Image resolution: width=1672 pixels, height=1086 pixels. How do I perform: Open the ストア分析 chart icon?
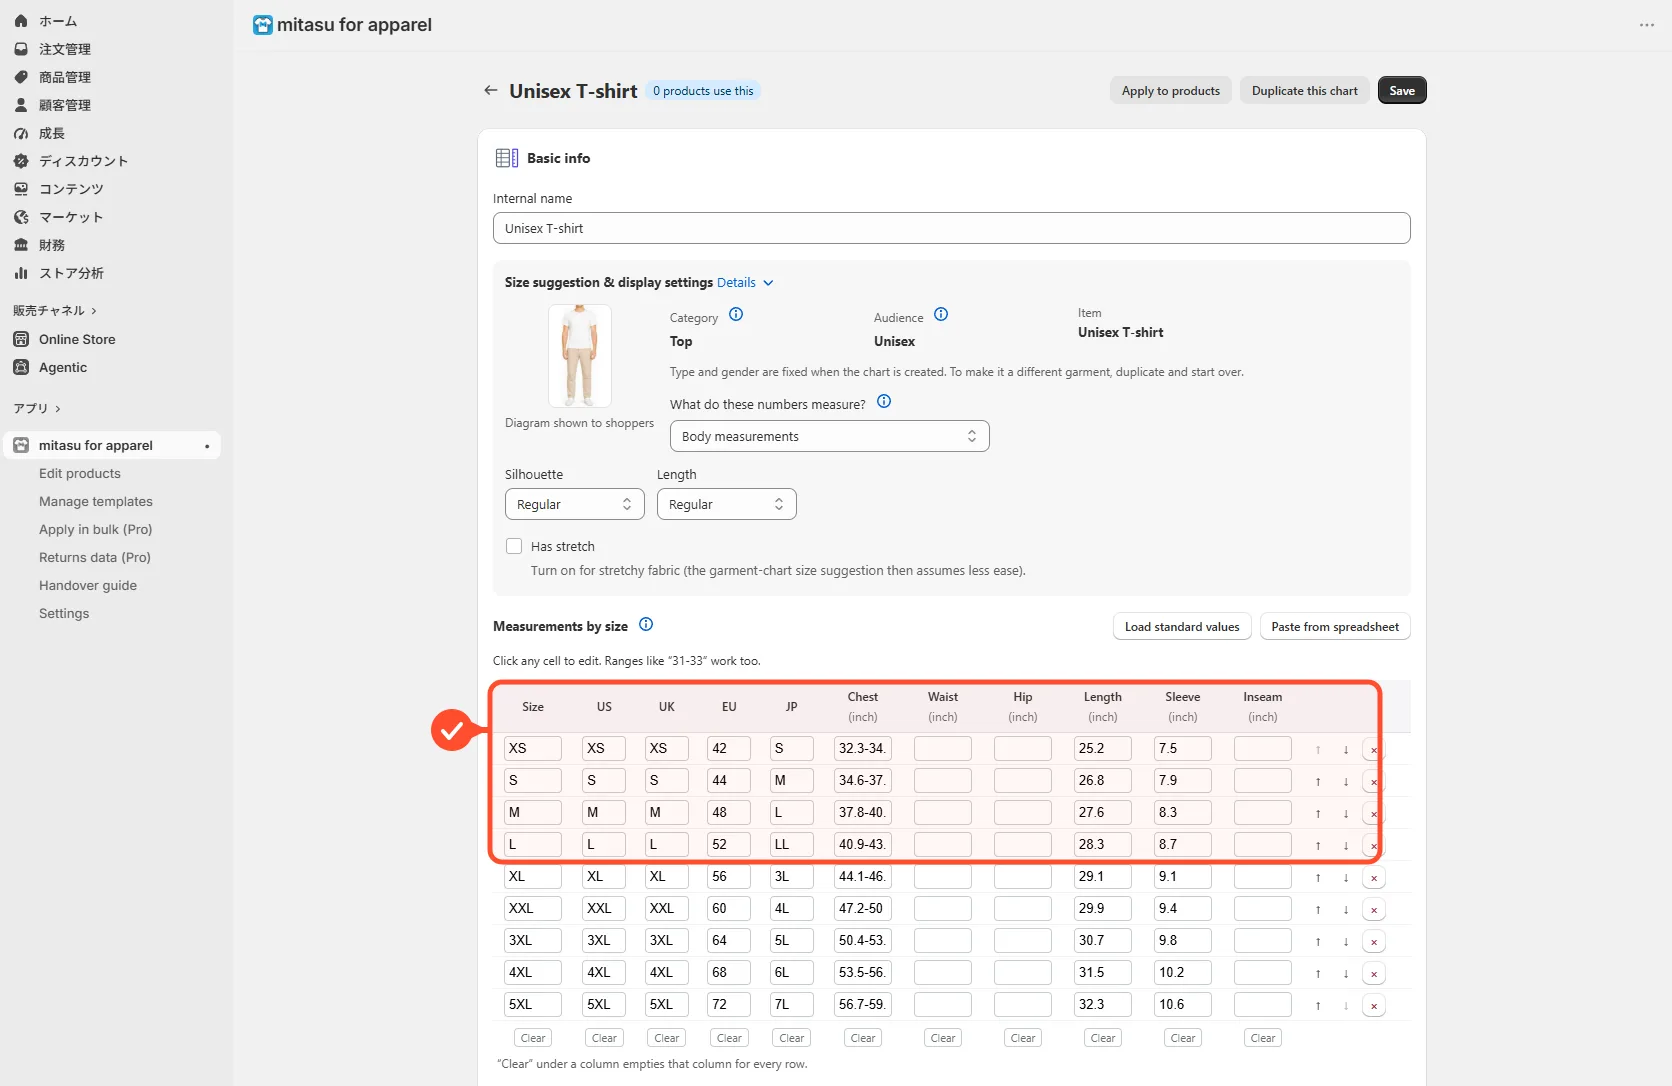click(21, 273)
